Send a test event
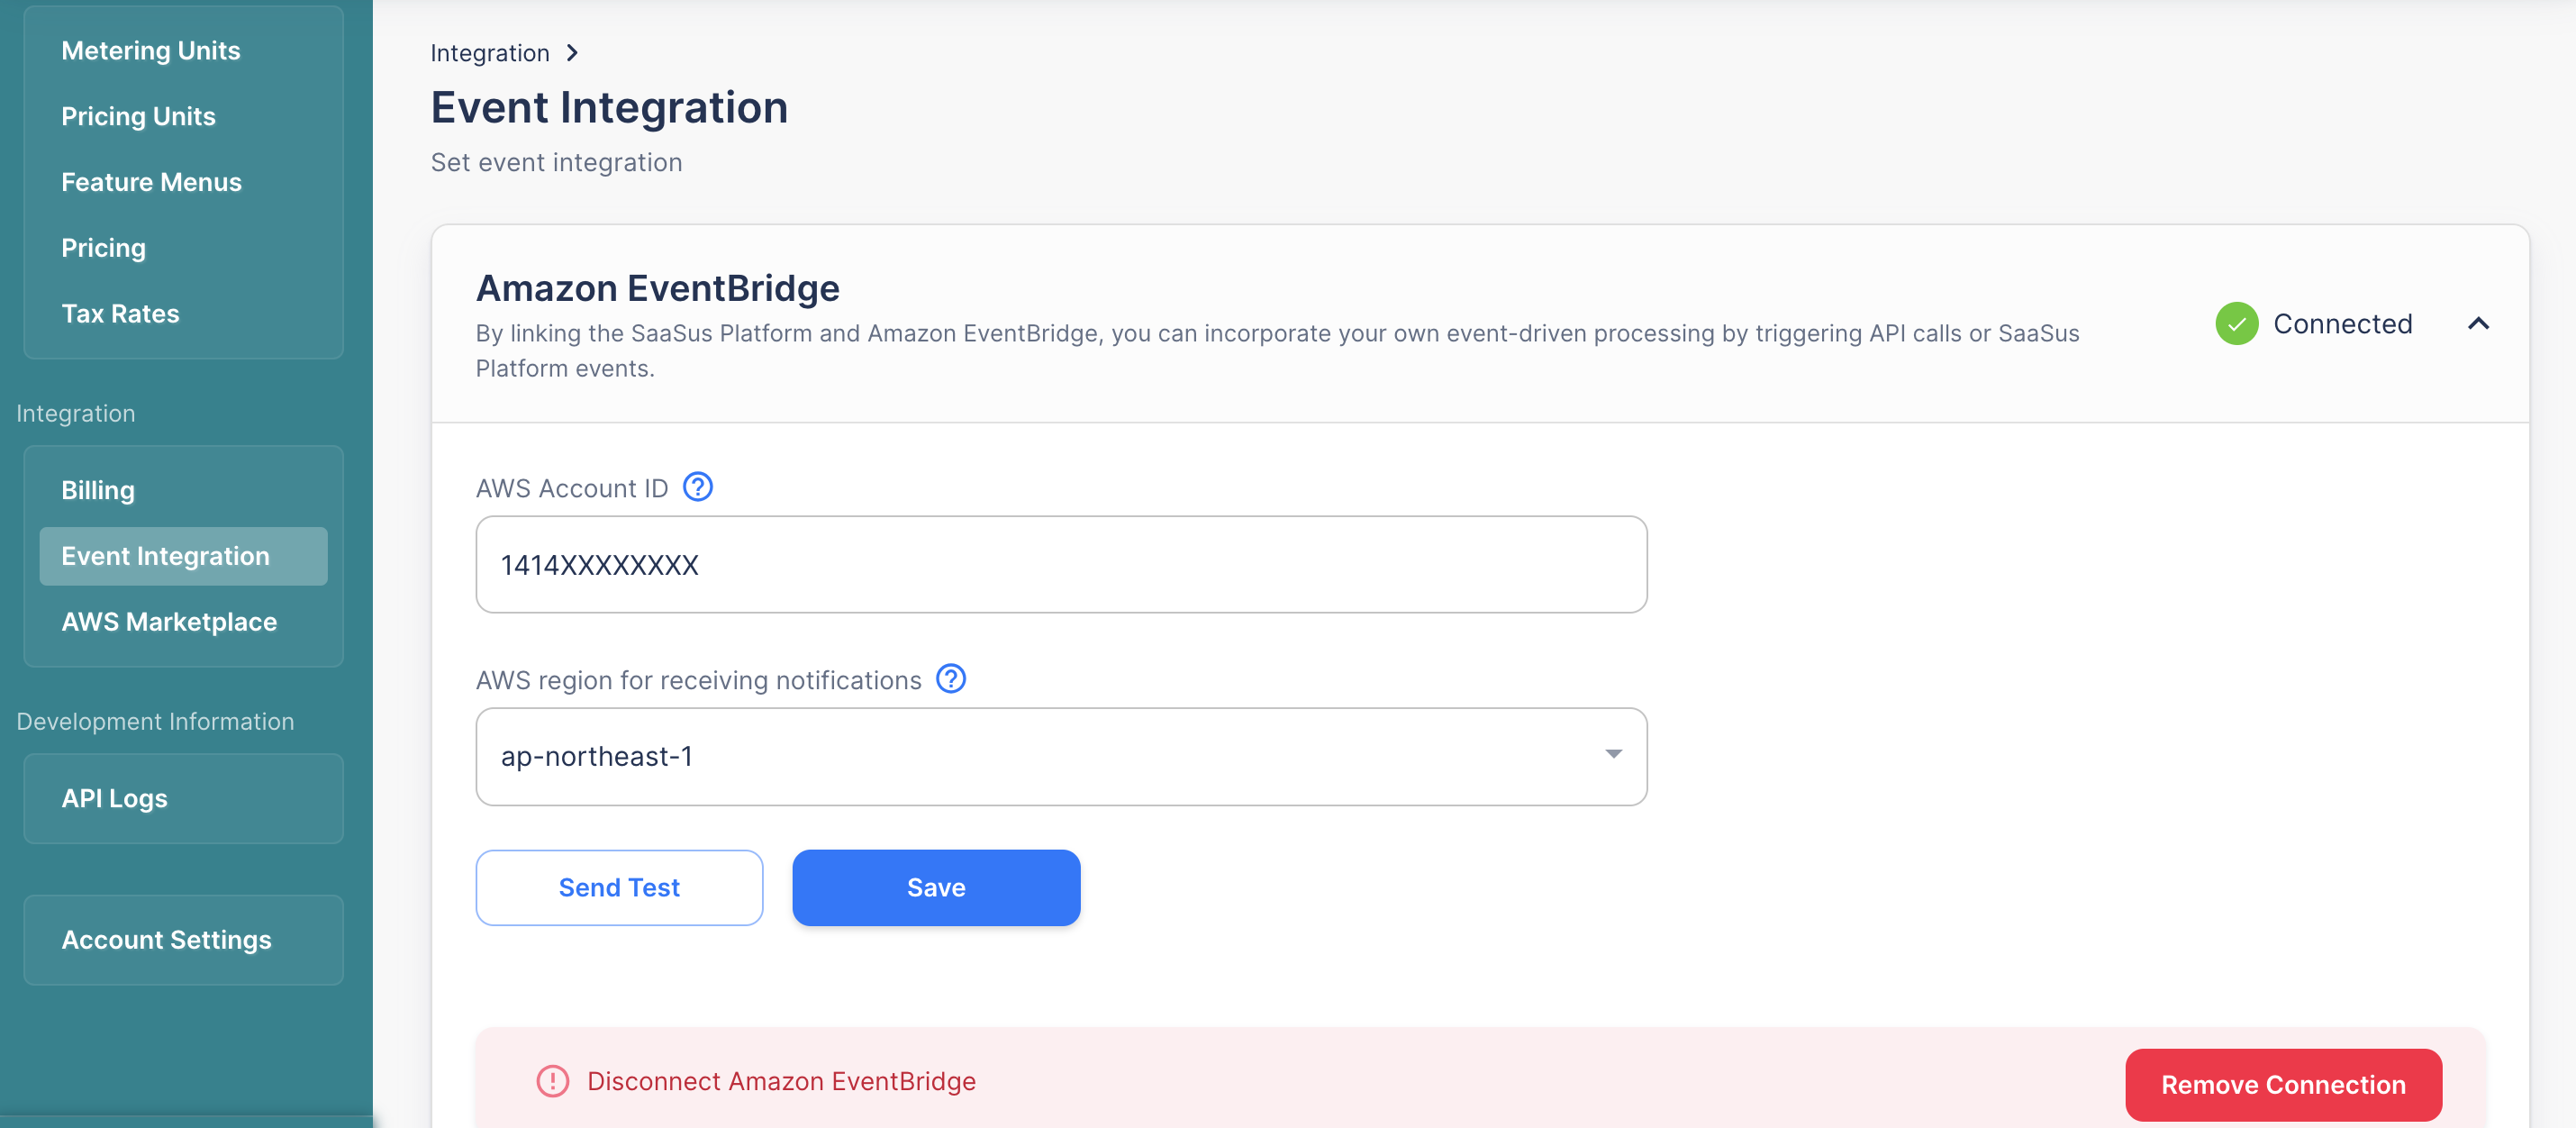The image size is (2576, 1128). [619, 888]
